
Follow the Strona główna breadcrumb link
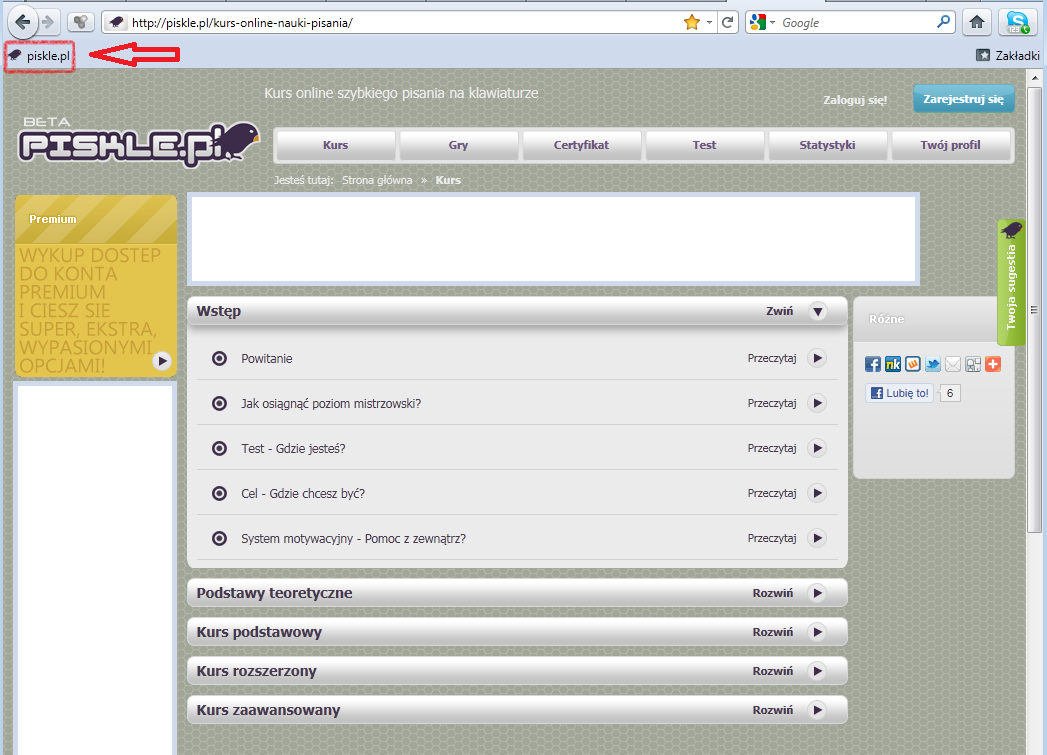(x=377, y=180)
